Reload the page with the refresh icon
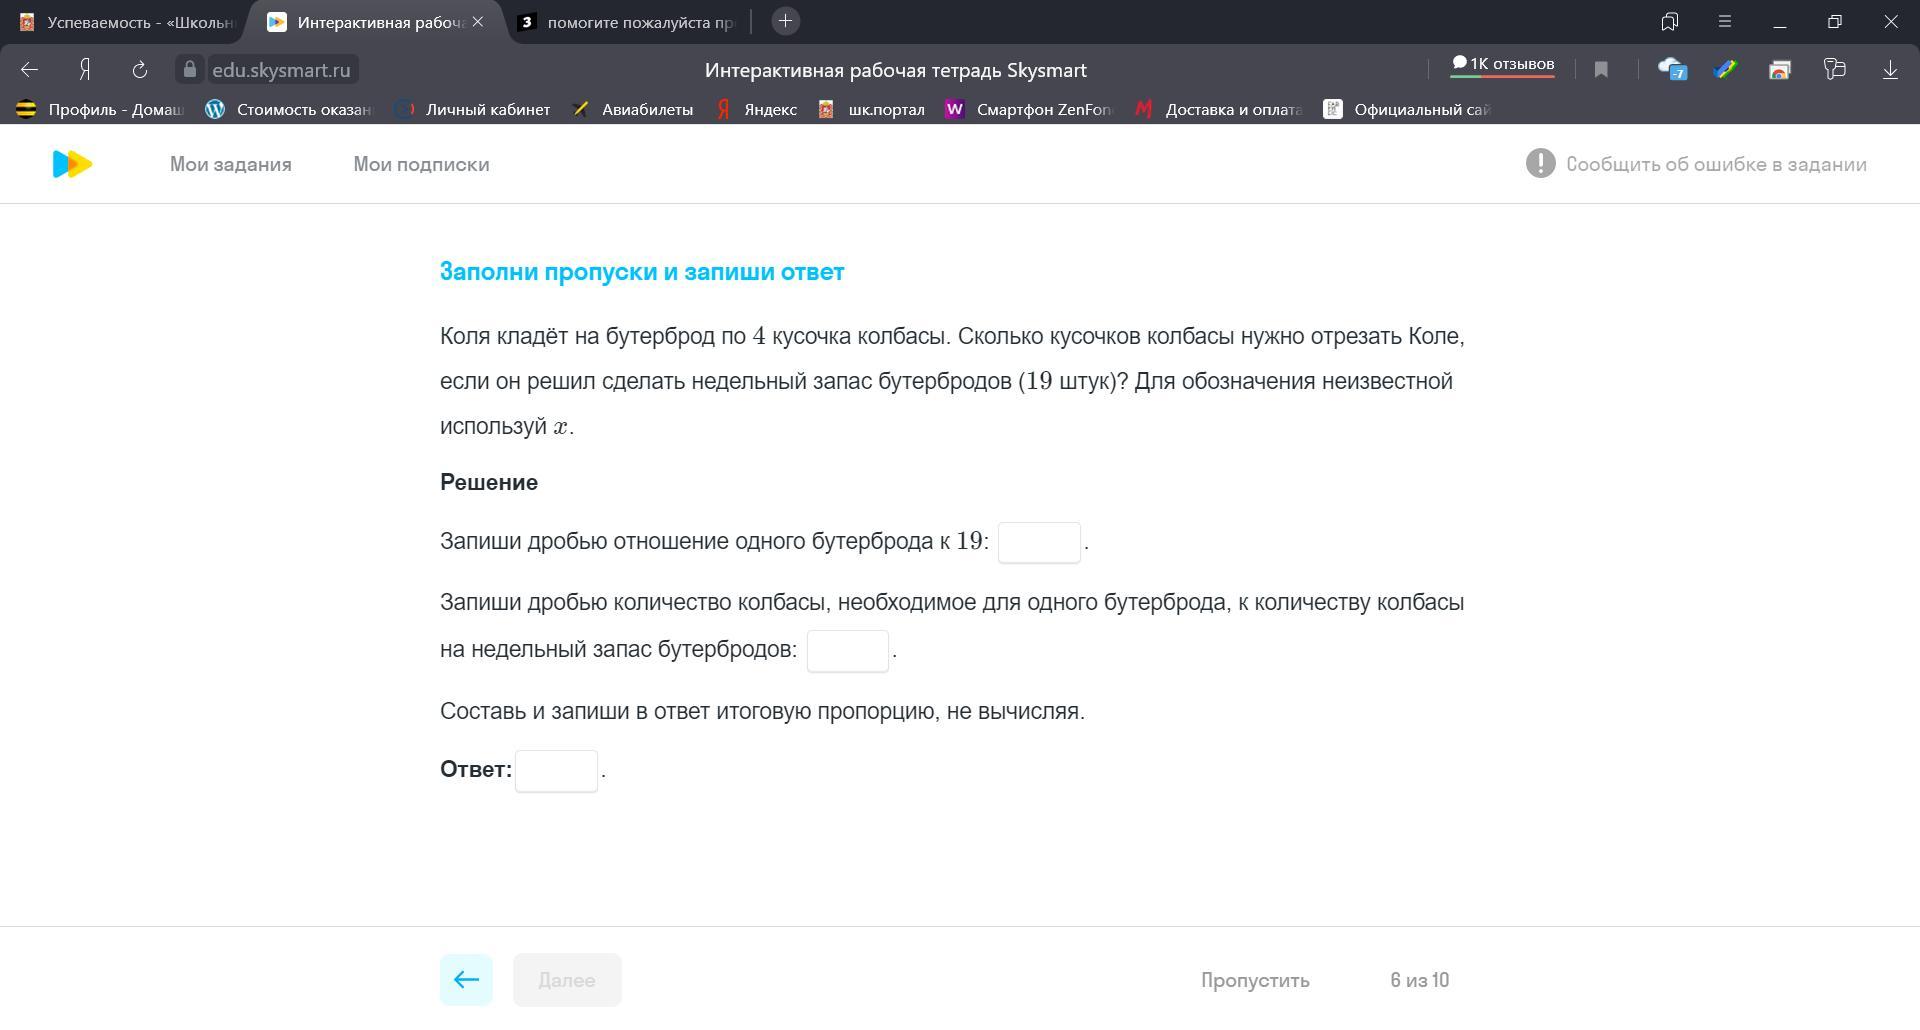Viewport: 1920px width, 1030px height. pyautogui.click(x=140, y=70)
